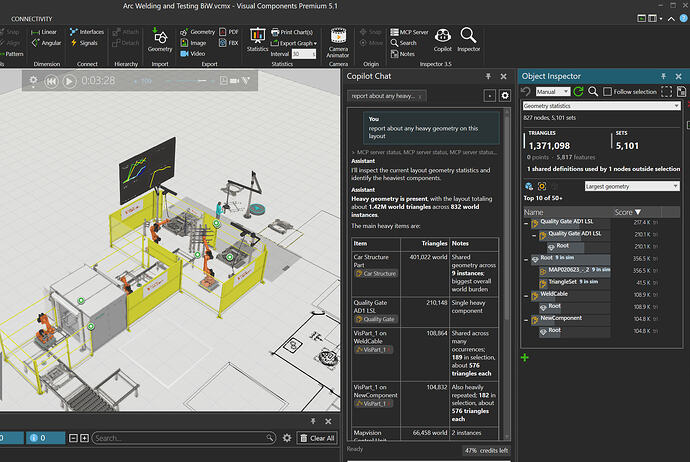This screenshot has width=690, height=462.
Task: Open the Copilot Chat settings gear
Action: (x=505, y=95)
